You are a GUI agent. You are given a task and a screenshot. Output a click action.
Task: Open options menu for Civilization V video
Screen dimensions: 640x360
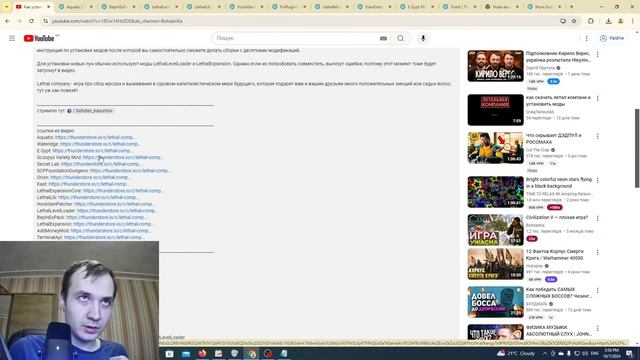[x=598, y=219]
